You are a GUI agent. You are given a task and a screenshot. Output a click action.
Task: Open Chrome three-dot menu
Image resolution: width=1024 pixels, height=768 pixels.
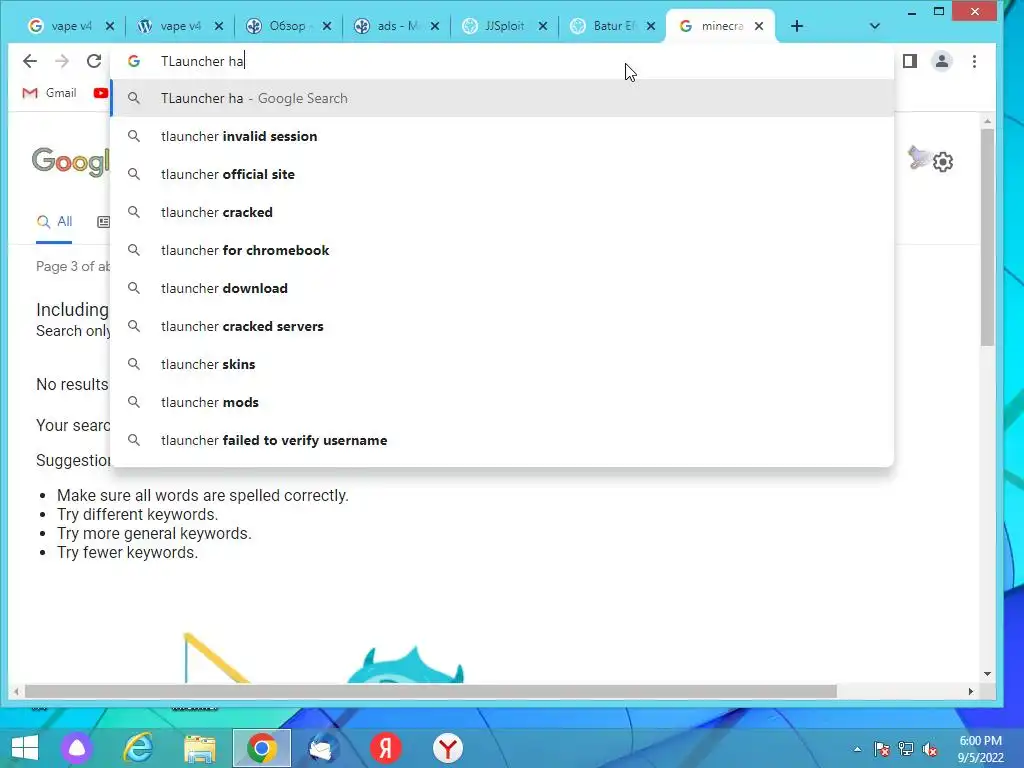(974, 61)
